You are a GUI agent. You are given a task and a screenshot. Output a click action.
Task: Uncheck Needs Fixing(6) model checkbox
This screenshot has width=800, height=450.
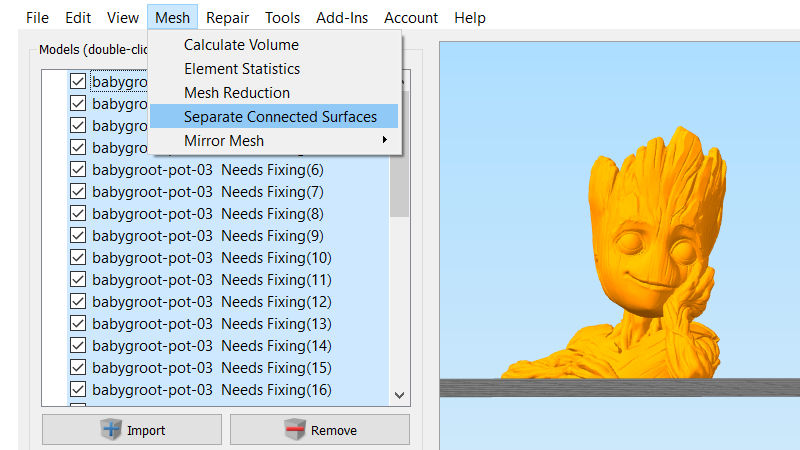(x=78, y=169)
